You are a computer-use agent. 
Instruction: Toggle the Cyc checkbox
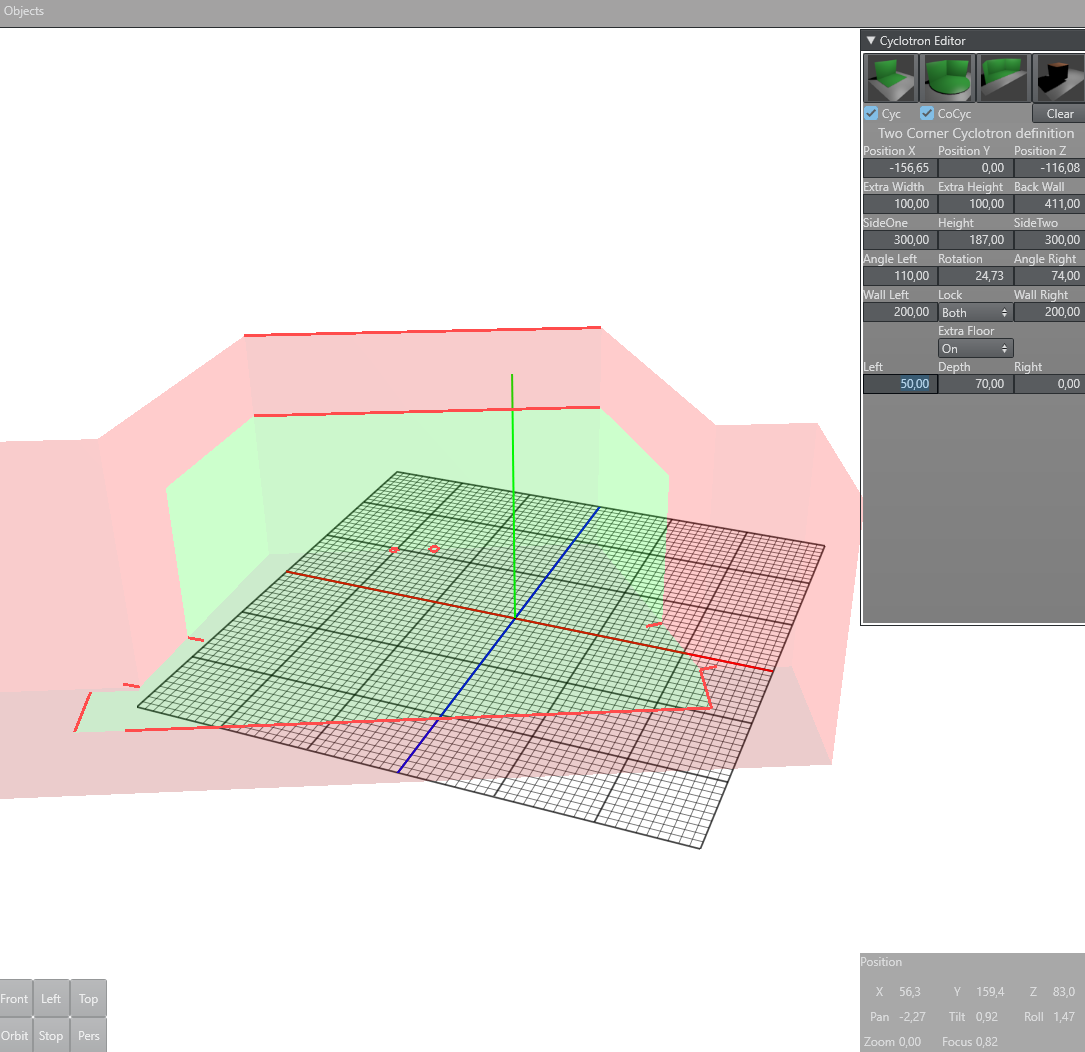(x=871, y=114)
